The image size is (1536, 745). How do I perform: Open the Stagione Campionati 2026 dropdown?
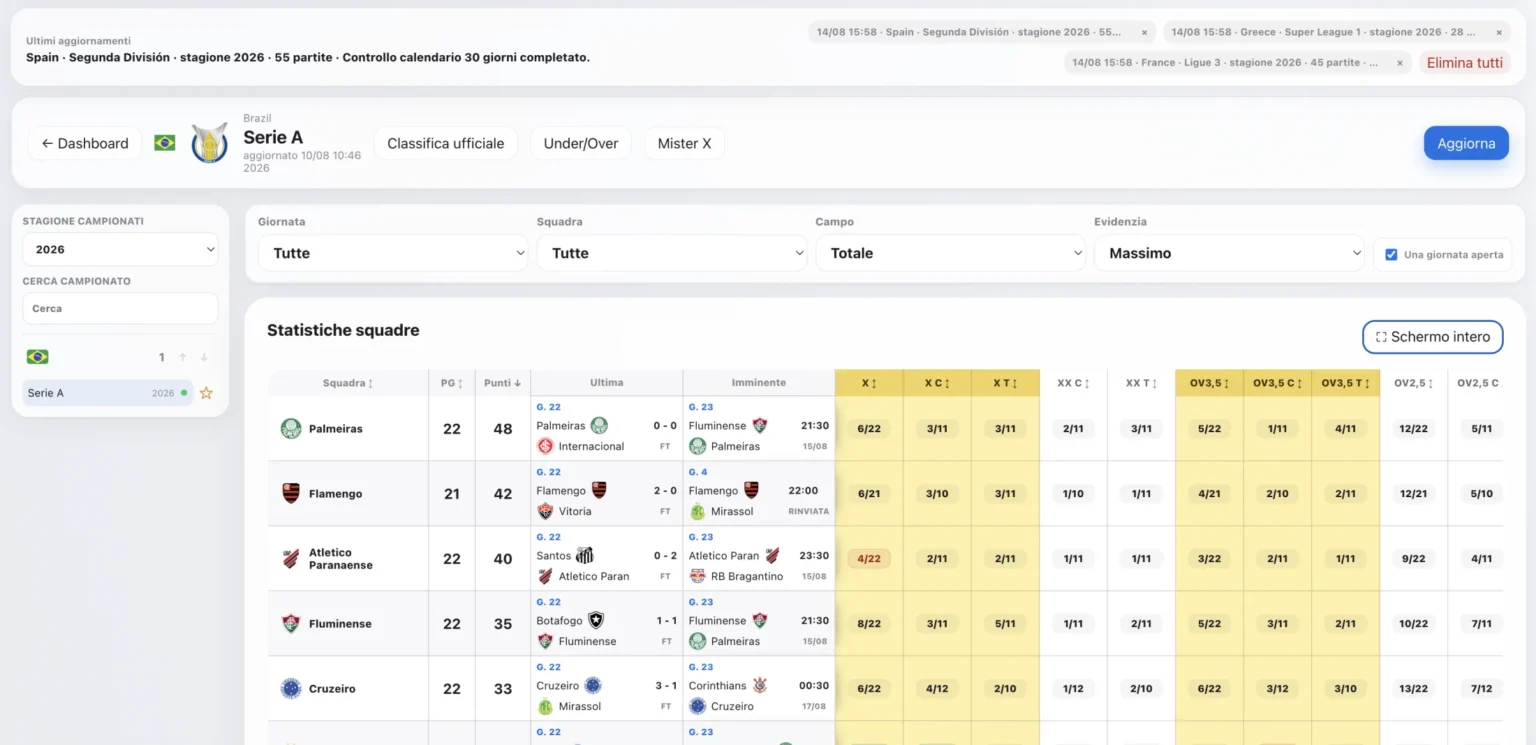120,249
